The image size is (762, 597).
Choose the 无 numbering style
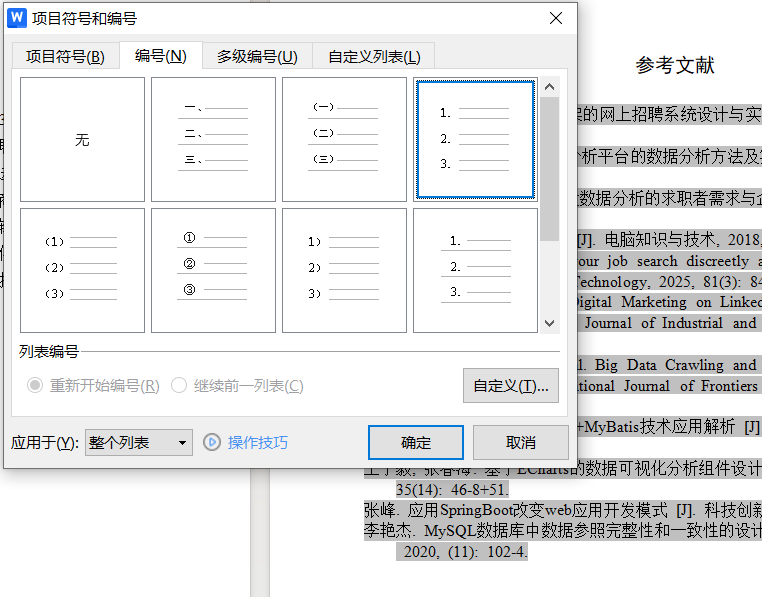[x=82, y=140]
